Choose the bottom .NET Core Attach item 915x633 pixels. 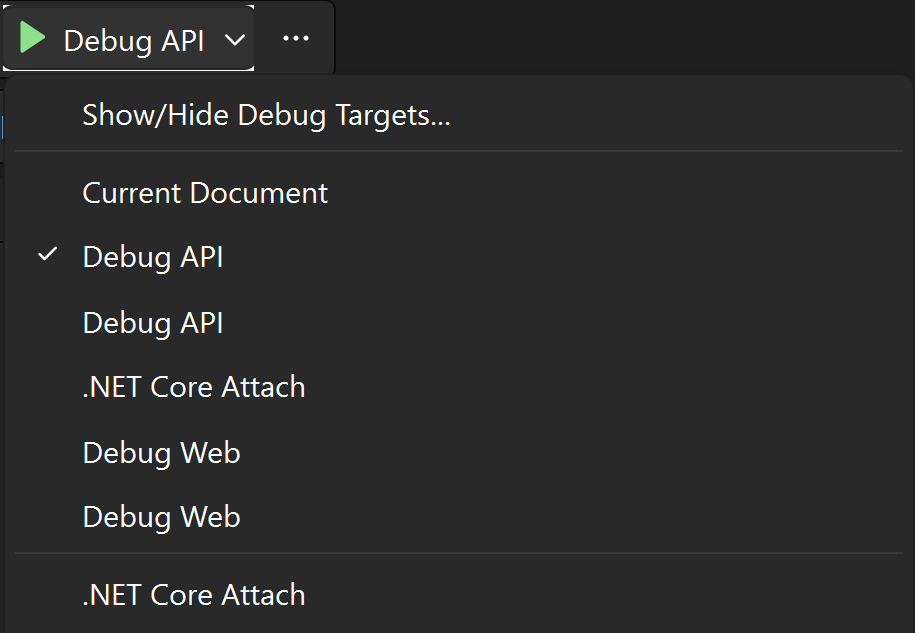click(193, 594)
